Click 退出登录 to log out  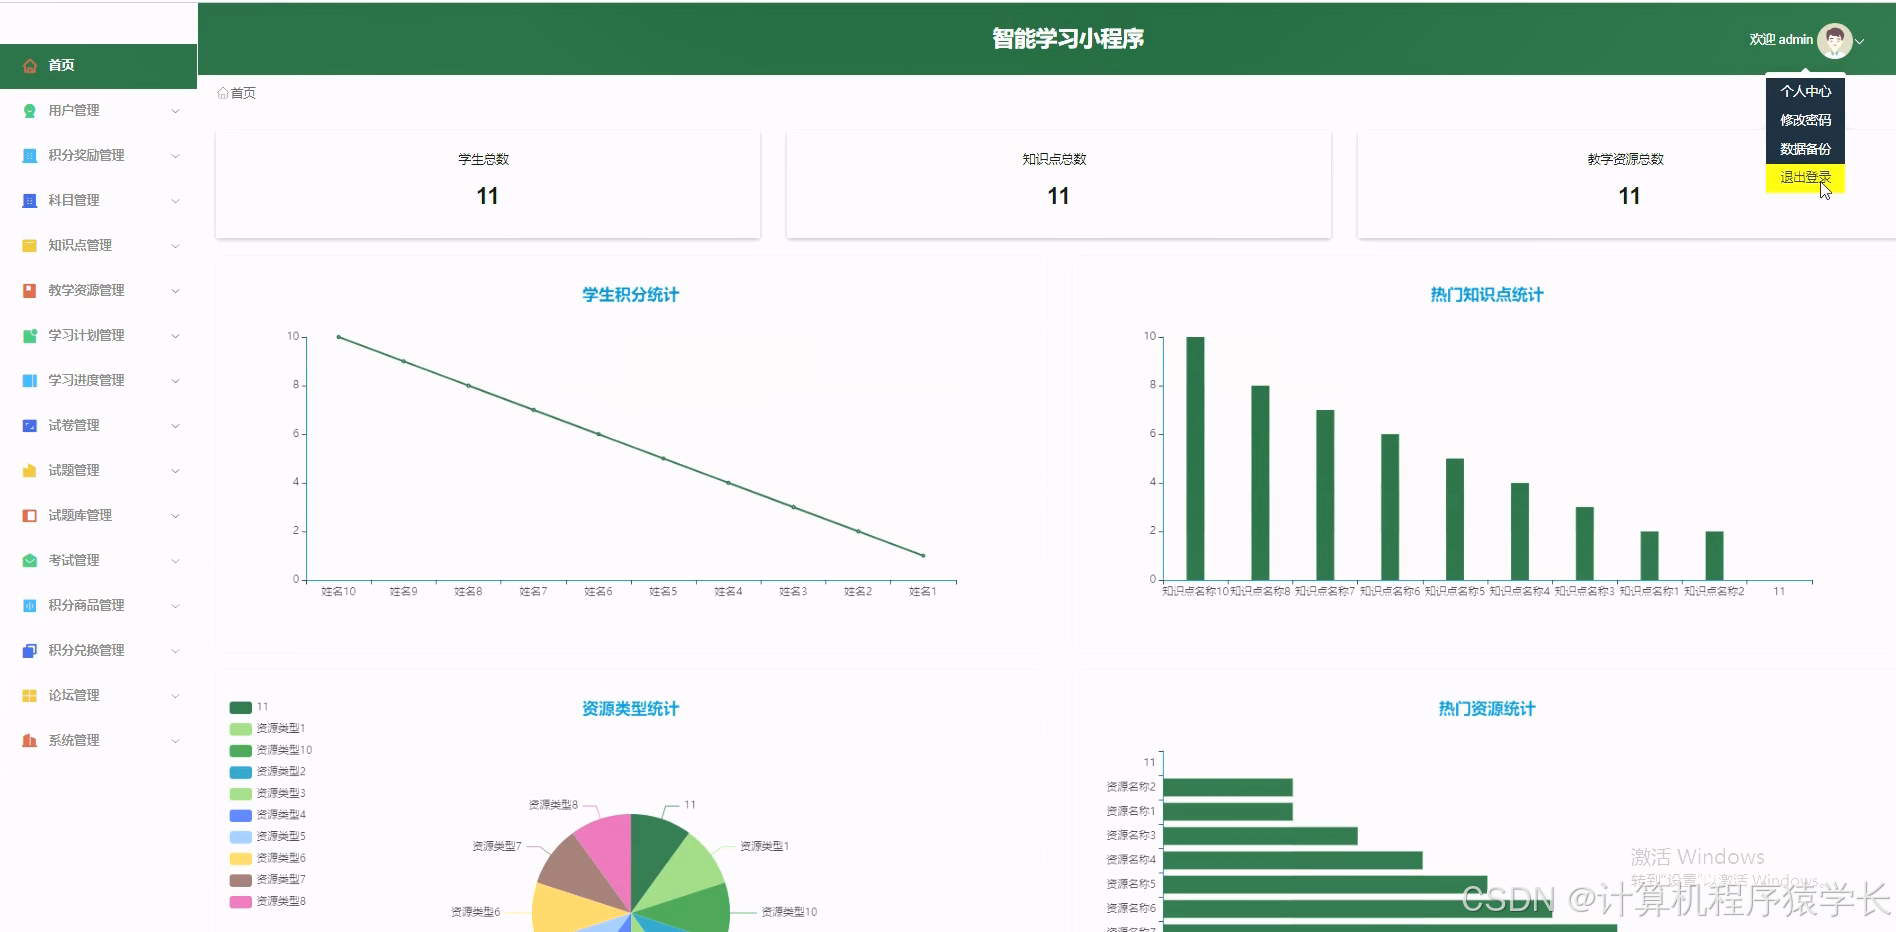tap(1805, 178)
